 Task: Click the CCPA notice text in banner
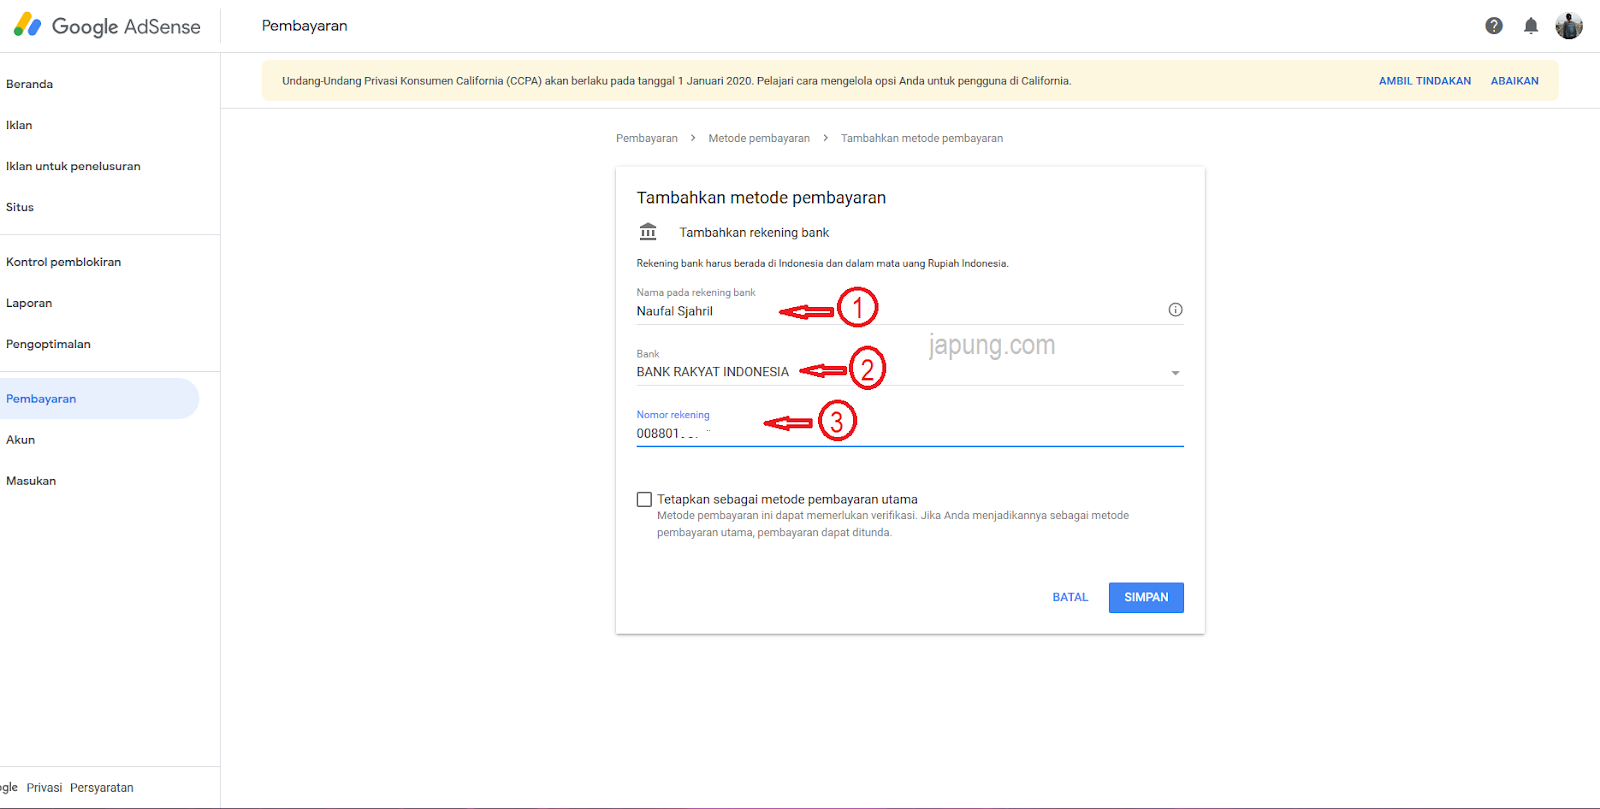[676, 81]
